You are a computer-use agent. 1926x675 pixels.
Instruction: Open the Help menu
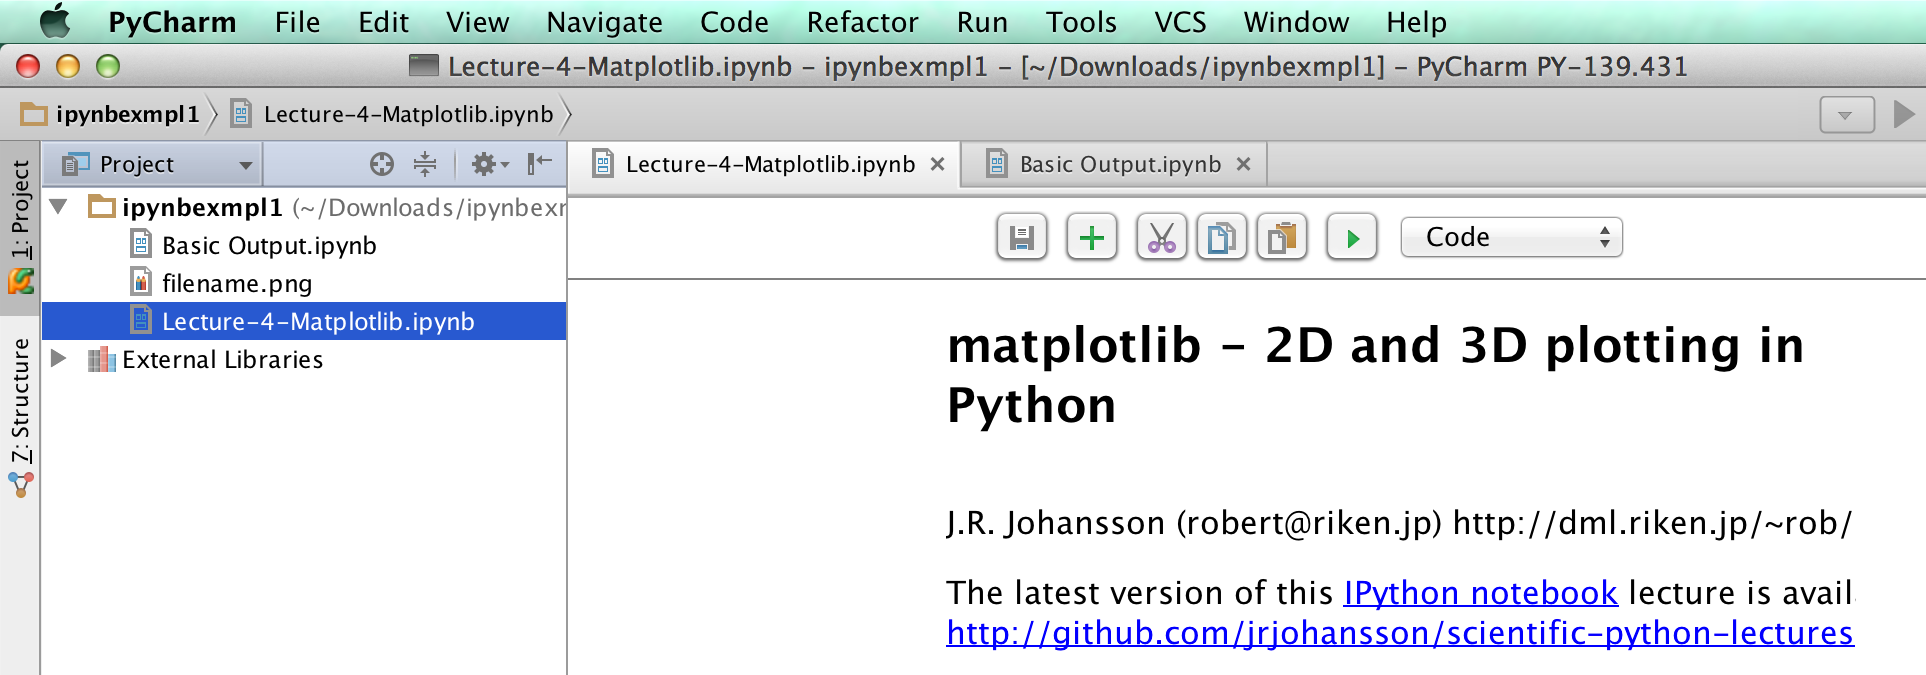point(1416,22)
